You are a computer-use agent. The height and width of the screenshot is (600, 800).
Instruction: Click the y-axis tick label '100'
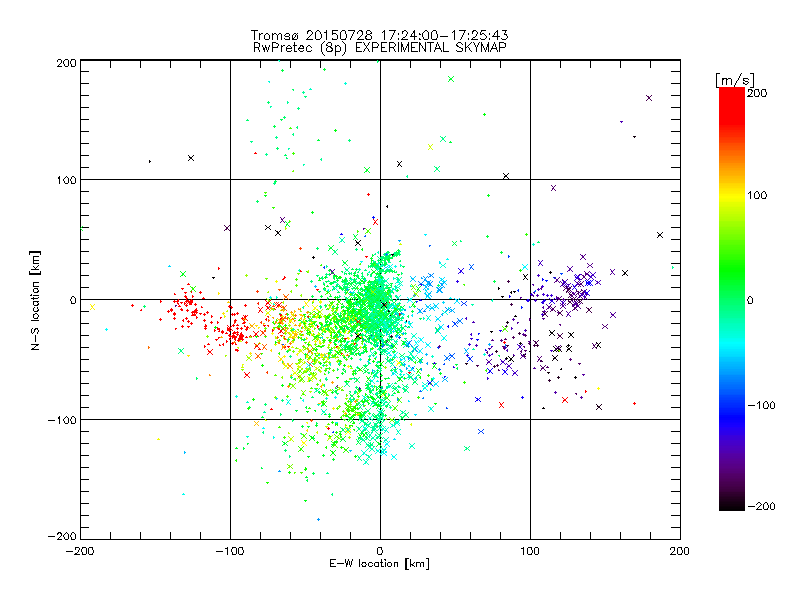pos(67,180)
